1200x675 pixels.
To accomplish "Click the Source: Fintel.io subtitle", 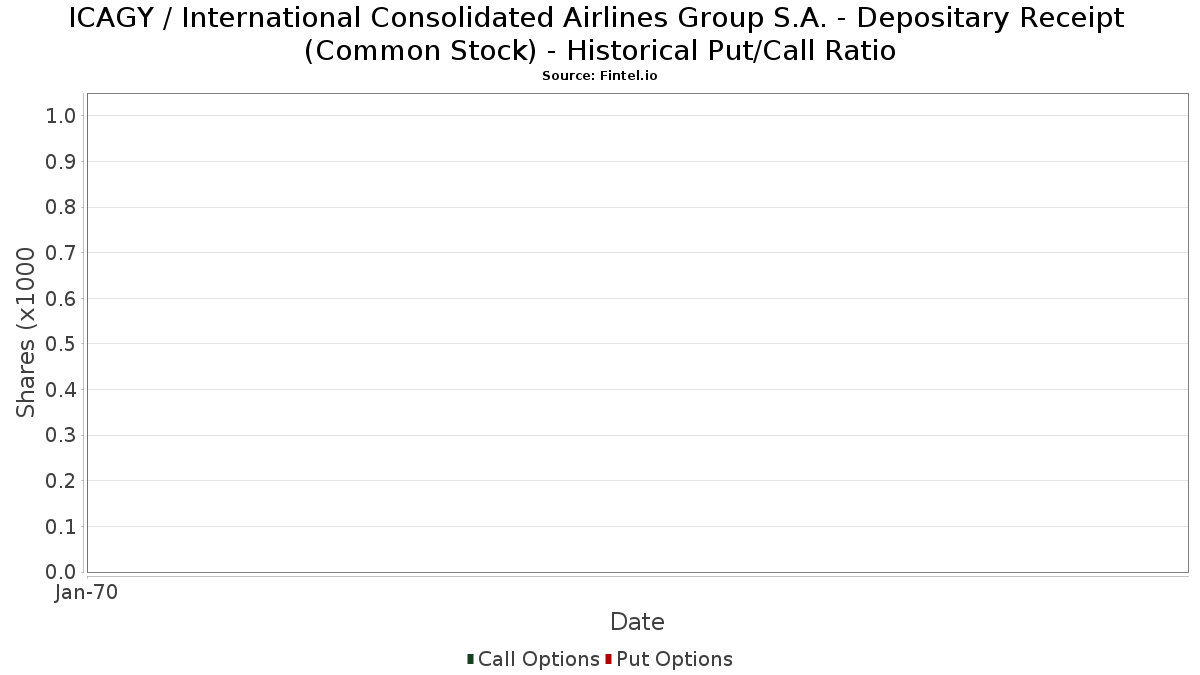I will tap(600, 76).
